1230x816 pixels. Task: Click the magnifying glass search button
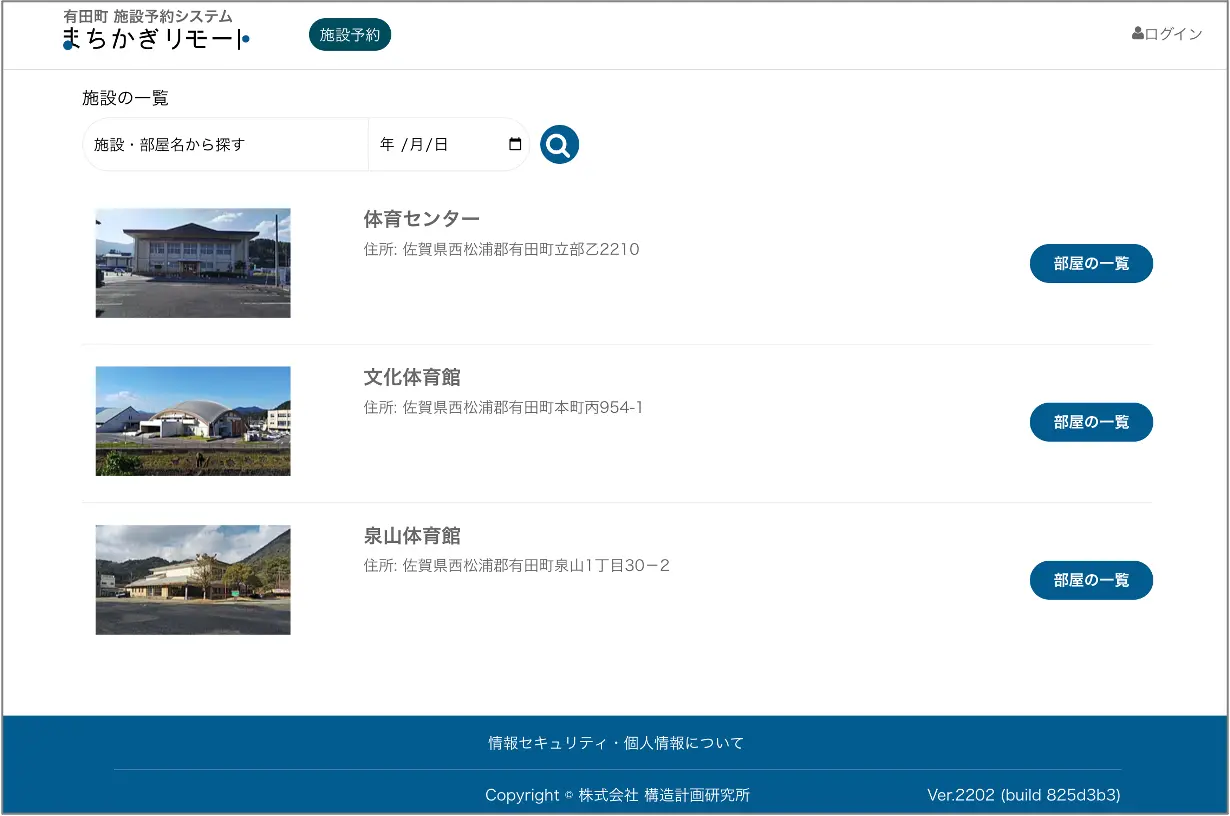coord(559,145)
